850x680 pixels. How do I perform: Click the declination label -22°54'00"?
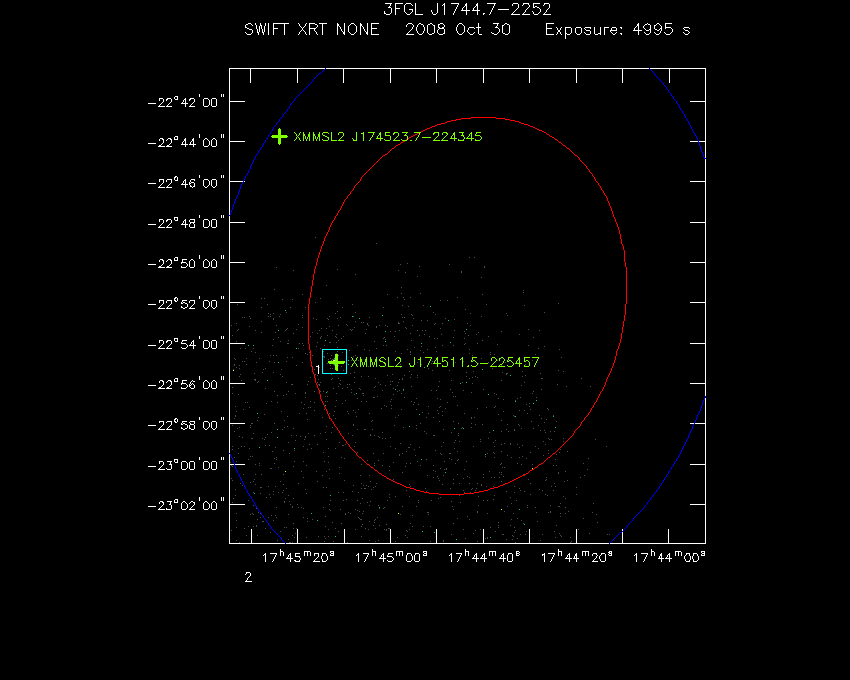click(x=186, y=344)
